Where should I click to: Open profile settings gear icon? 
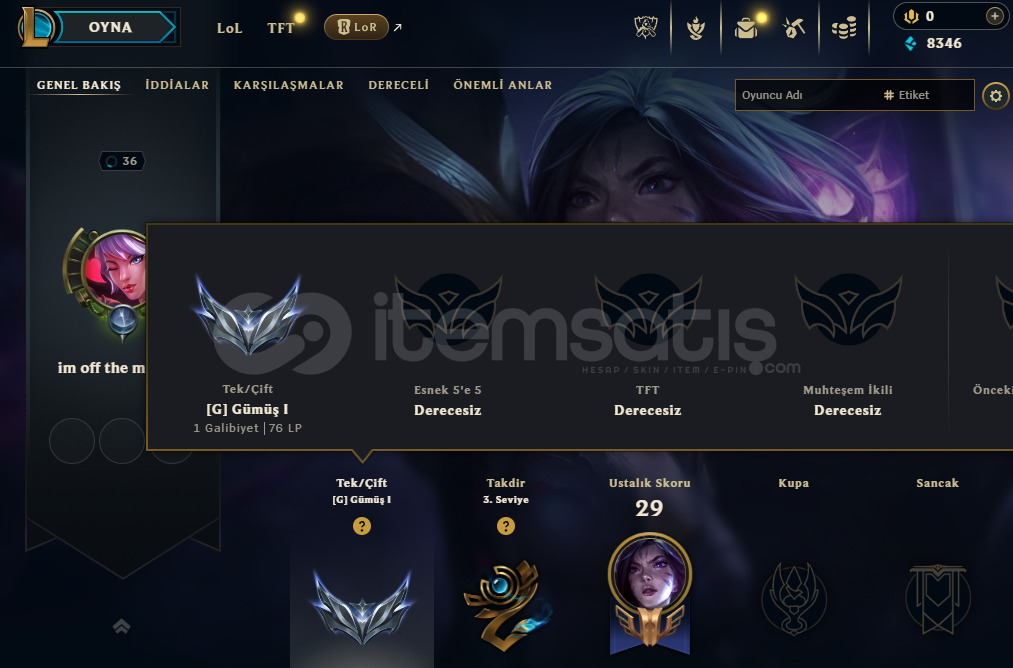click(996, 96)
